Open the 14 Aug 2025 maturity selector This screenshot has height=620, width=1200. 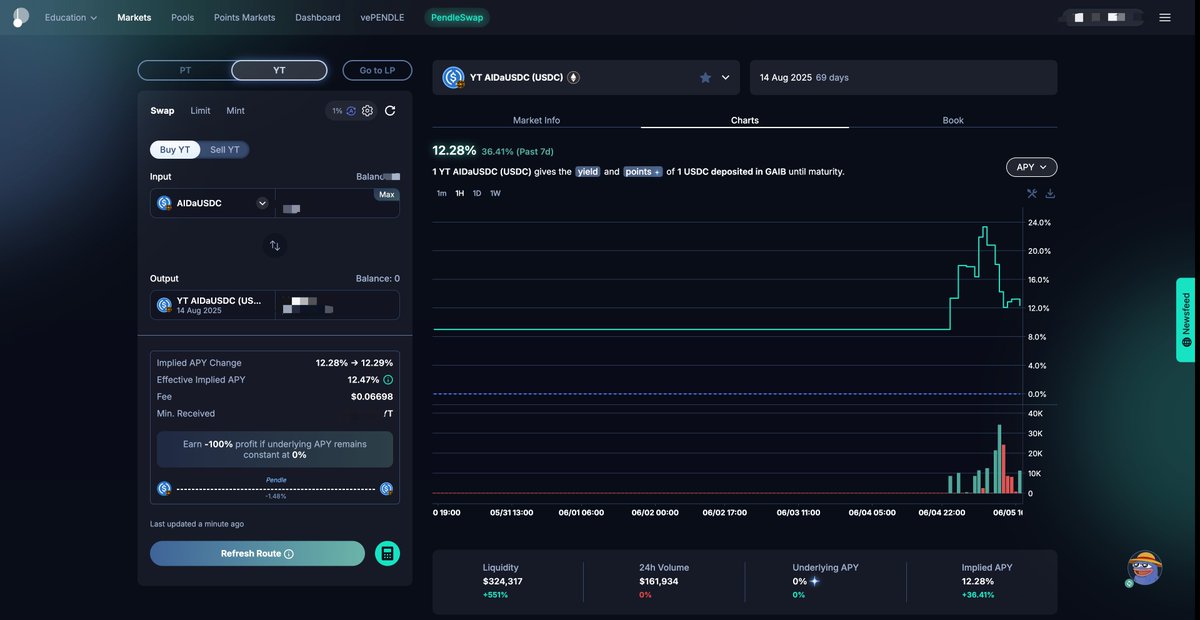click(x=903, y=78)
